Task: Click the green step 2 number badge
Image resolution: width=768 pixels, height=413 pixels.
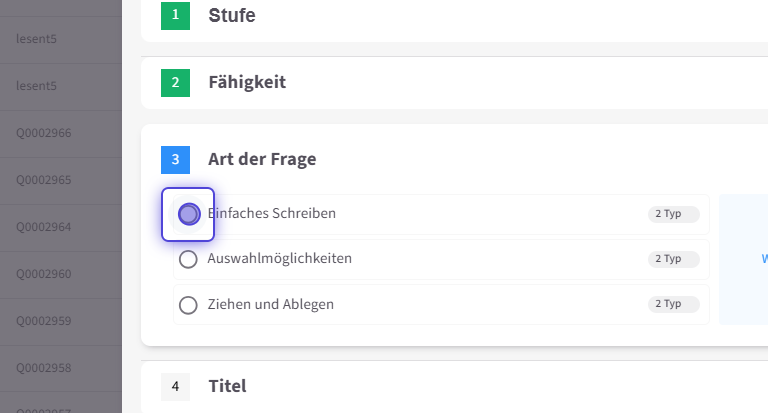Action: 175,82
